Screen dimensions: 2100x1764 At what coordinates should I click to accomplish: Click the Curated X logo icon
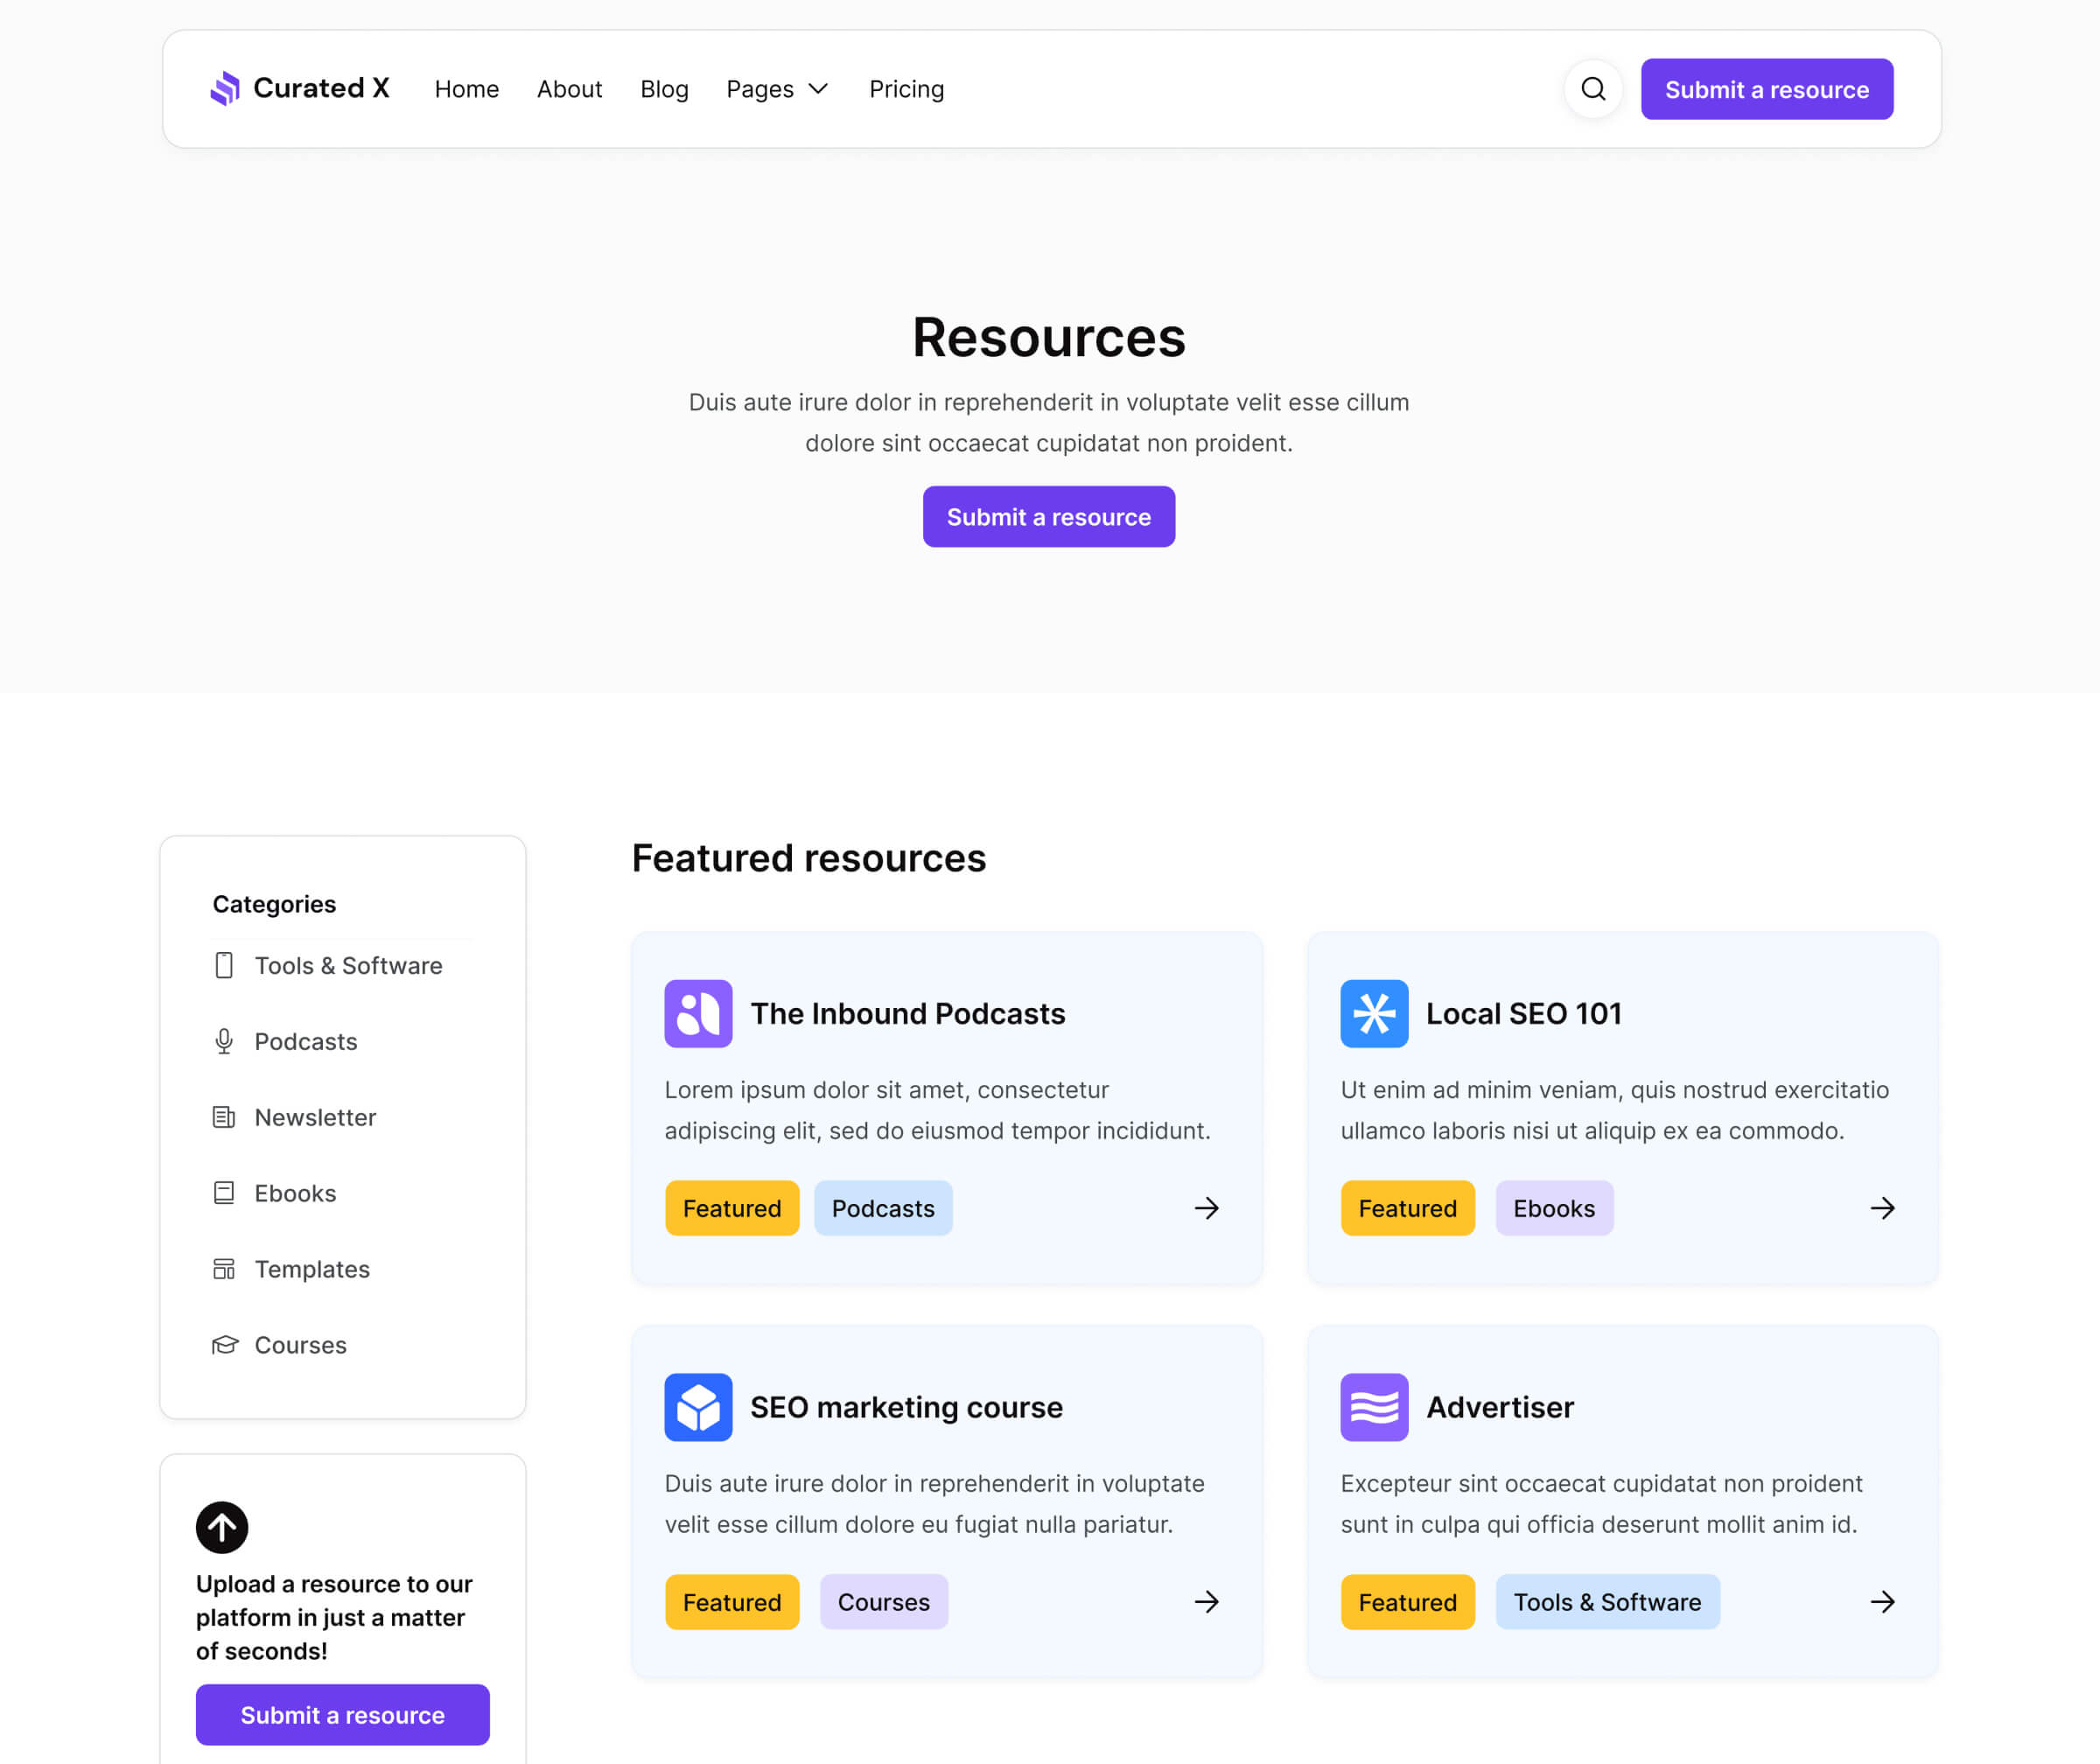tap(225, 88)
